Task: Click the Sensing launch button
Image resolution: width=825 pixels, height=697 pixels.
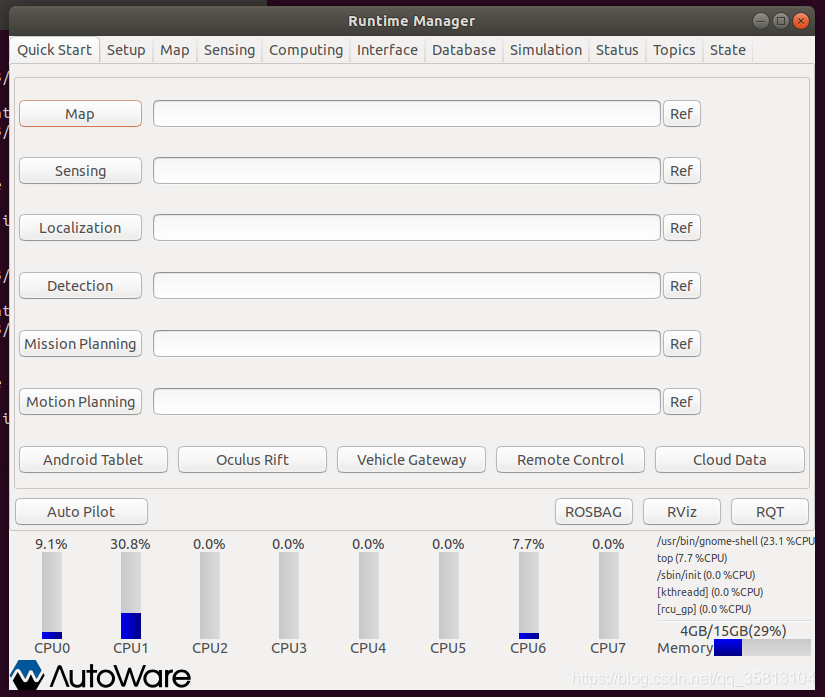Action: [x=81, y=170]
